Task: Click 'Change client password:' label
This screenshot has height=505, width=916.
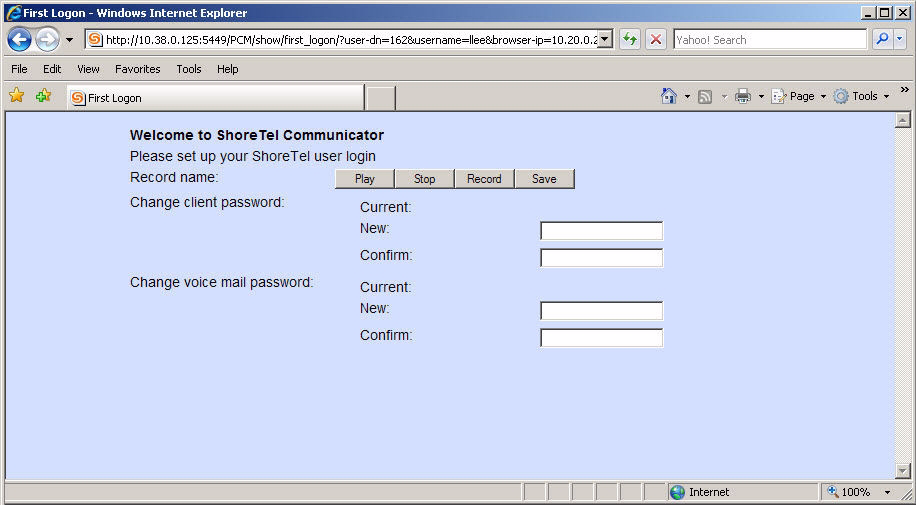Action: coord(207,202)
